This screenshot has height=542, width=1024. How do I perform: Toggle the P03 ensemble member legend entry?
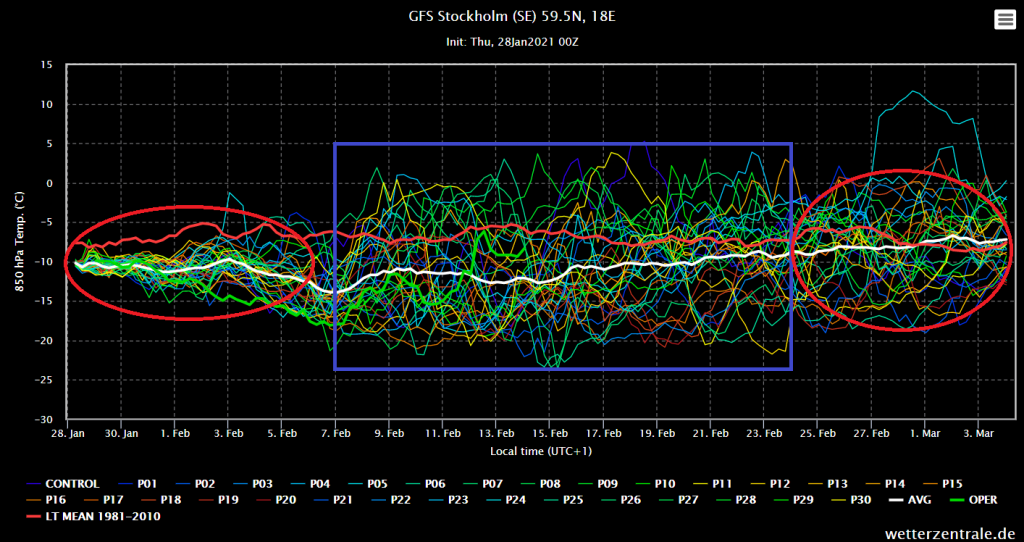click(253, 484)
